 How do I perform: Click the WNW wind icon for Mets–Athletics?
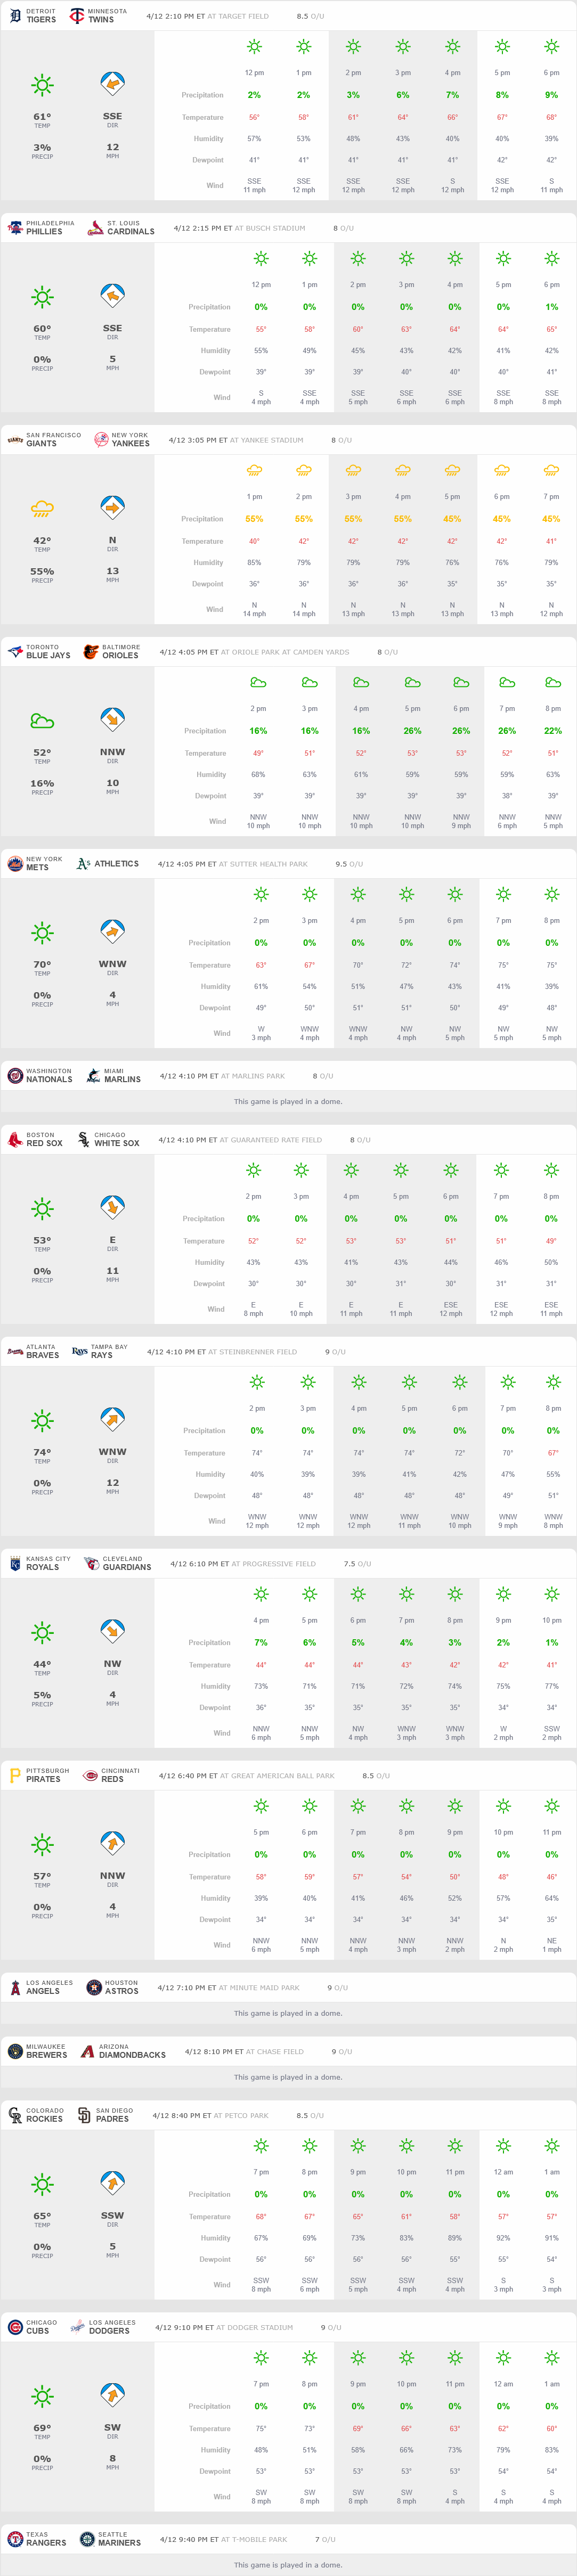[x=112, y=932]
